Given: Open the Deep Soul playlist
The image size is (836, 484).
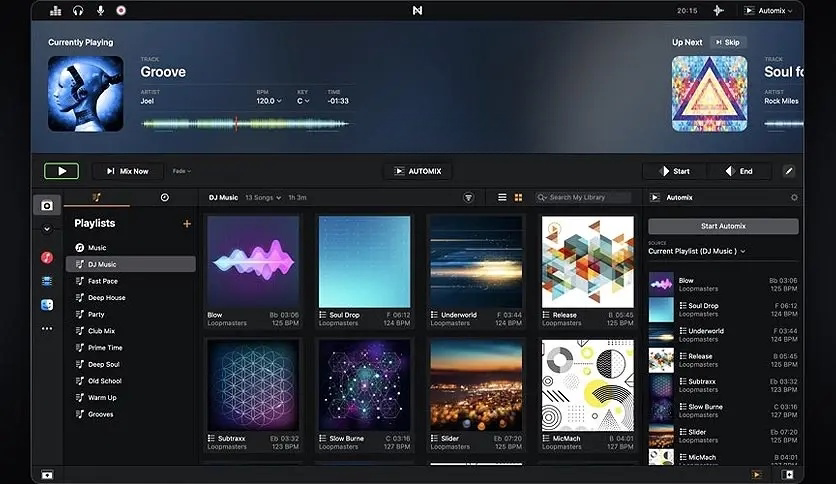Looking at the screenshot, I should tap(131, 365).
